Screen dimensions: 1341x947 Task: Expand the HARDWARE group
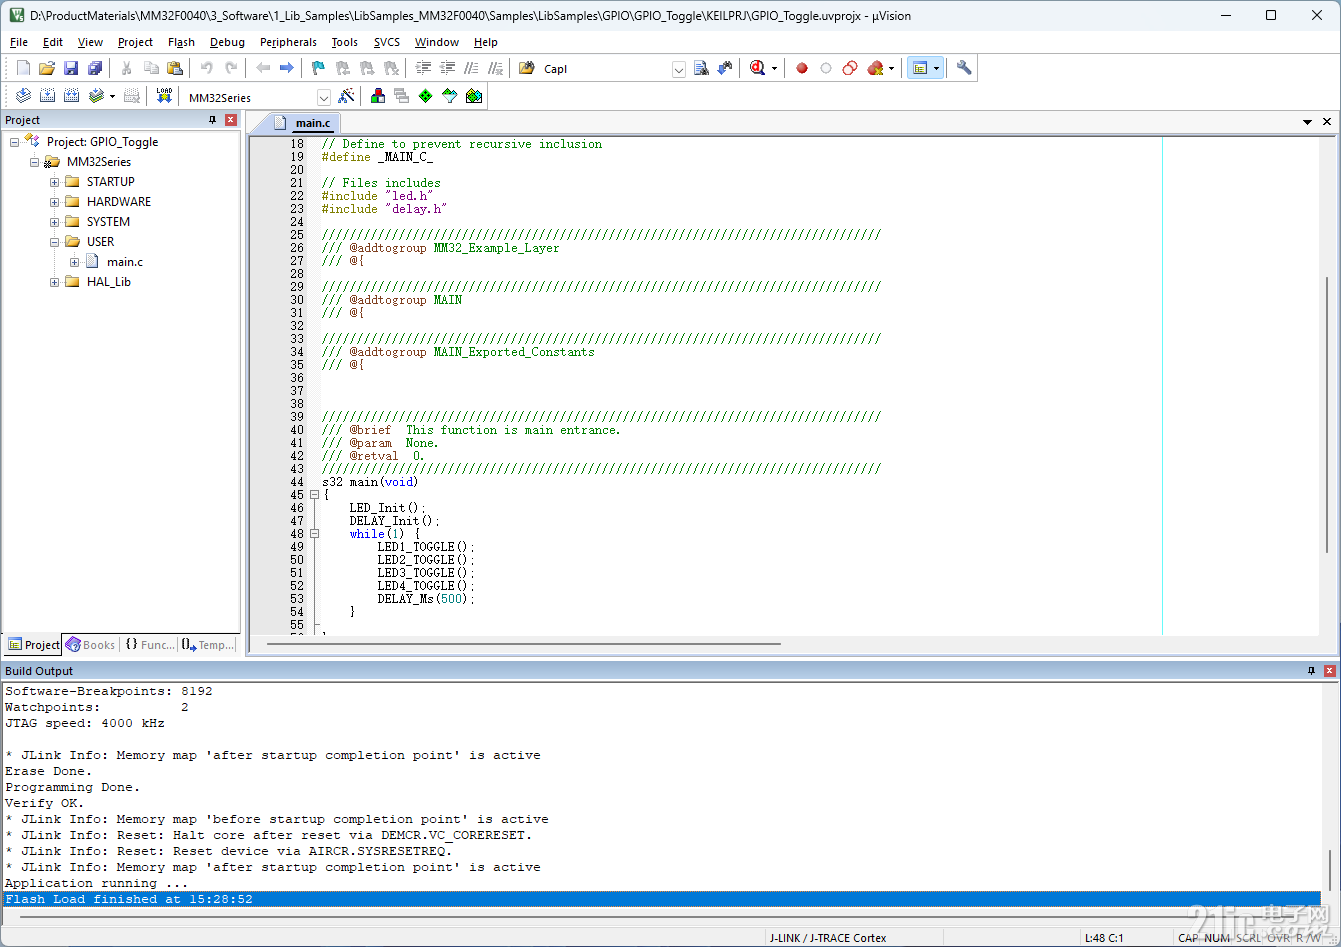pos(55,202)
